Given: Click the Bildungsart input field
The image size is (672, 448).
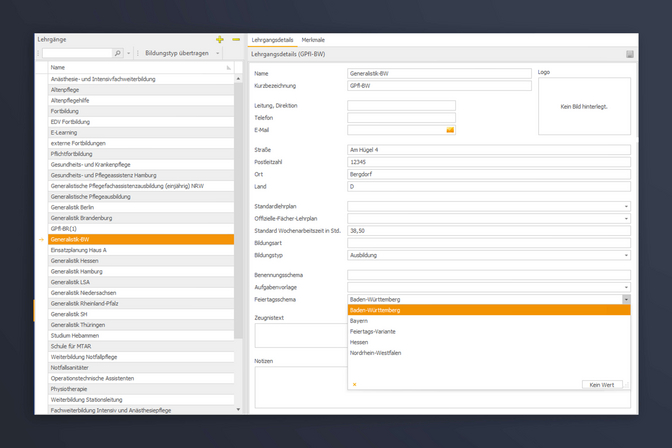Looking at the screenshot, I should coord(489,243).
